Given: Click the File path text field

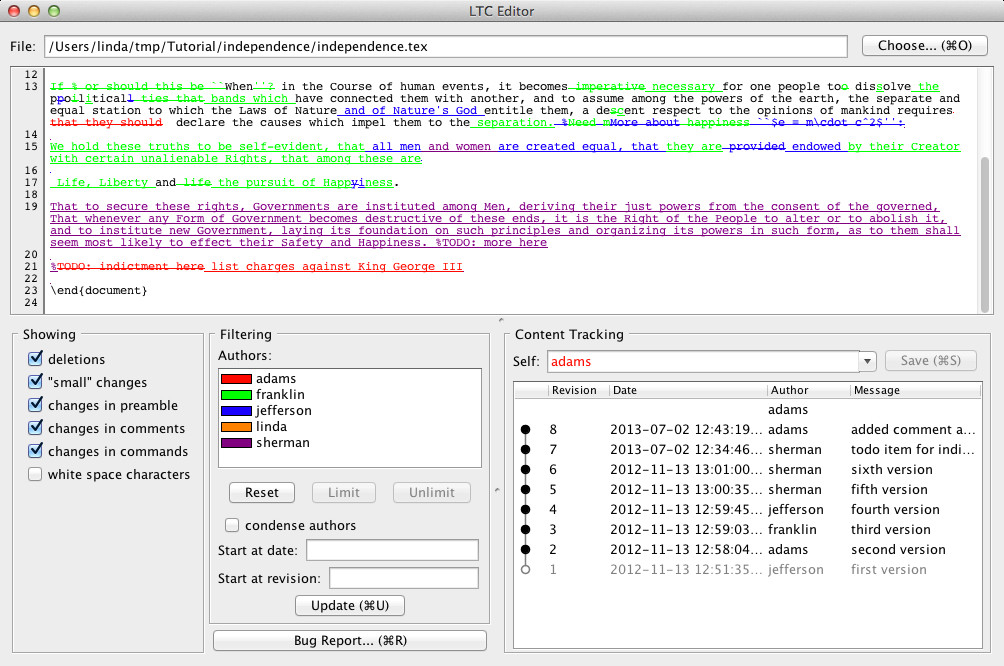Looking at the screenshot, I should click(x=446, y=46).
